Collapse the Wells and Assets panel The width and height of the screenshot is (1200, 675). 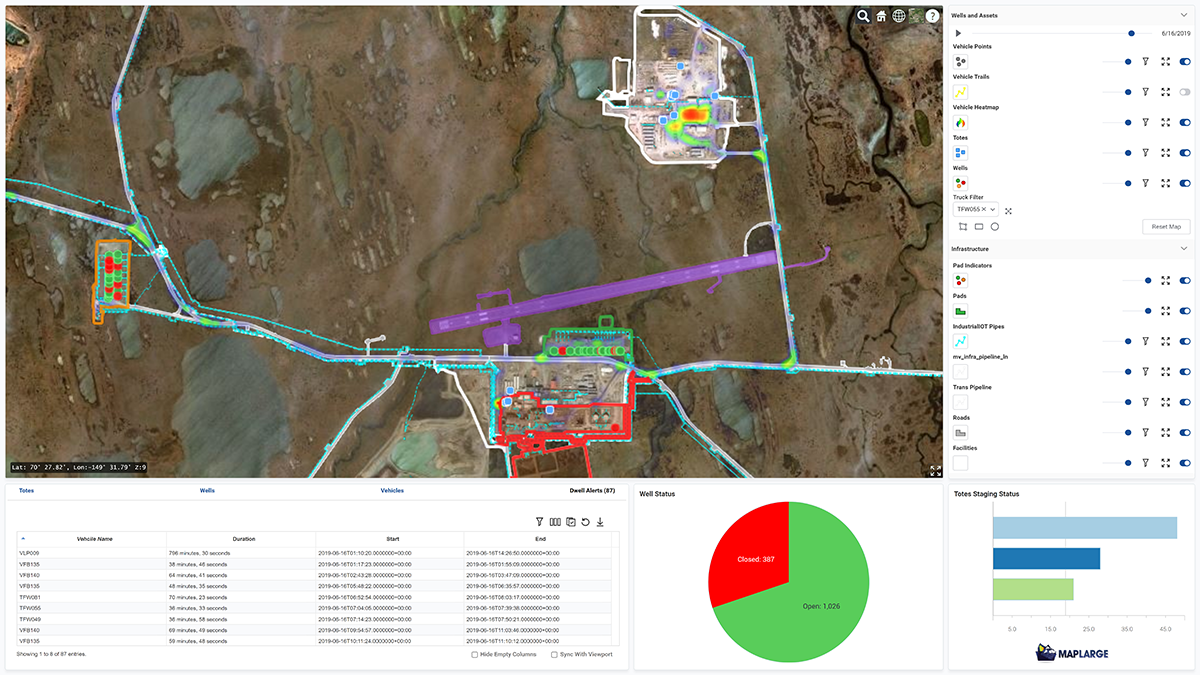[x=1184, y=16]
